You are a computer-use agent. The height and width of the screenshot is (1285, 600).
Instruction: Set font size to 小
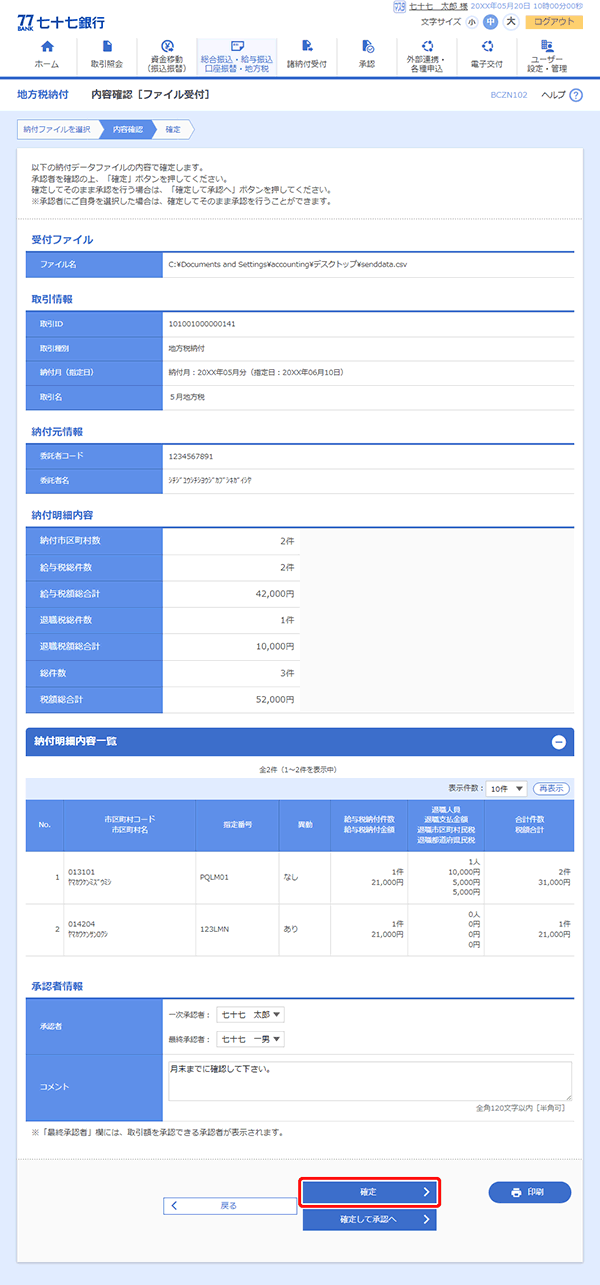click(x=472, y=22)
